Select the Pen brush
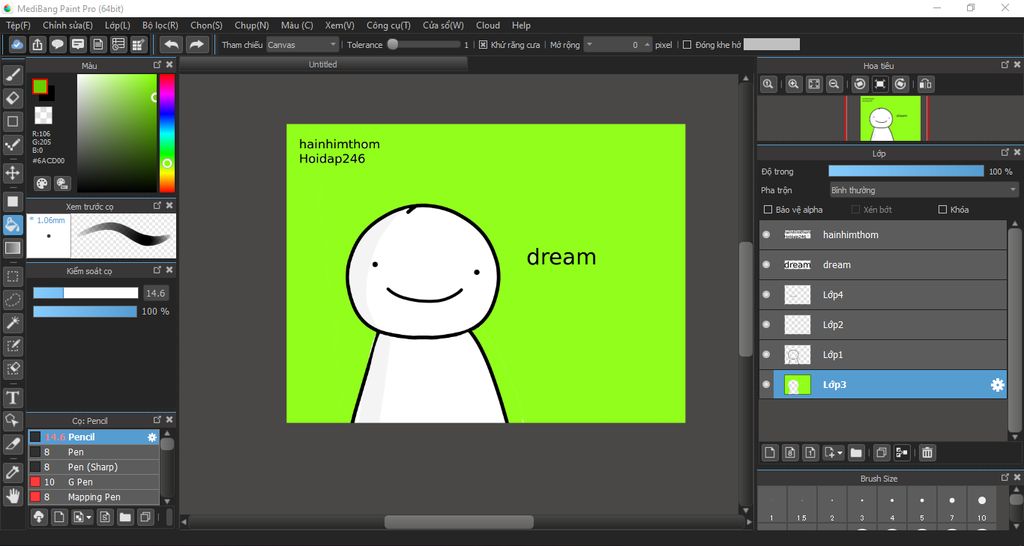 (x=93, y=452)
